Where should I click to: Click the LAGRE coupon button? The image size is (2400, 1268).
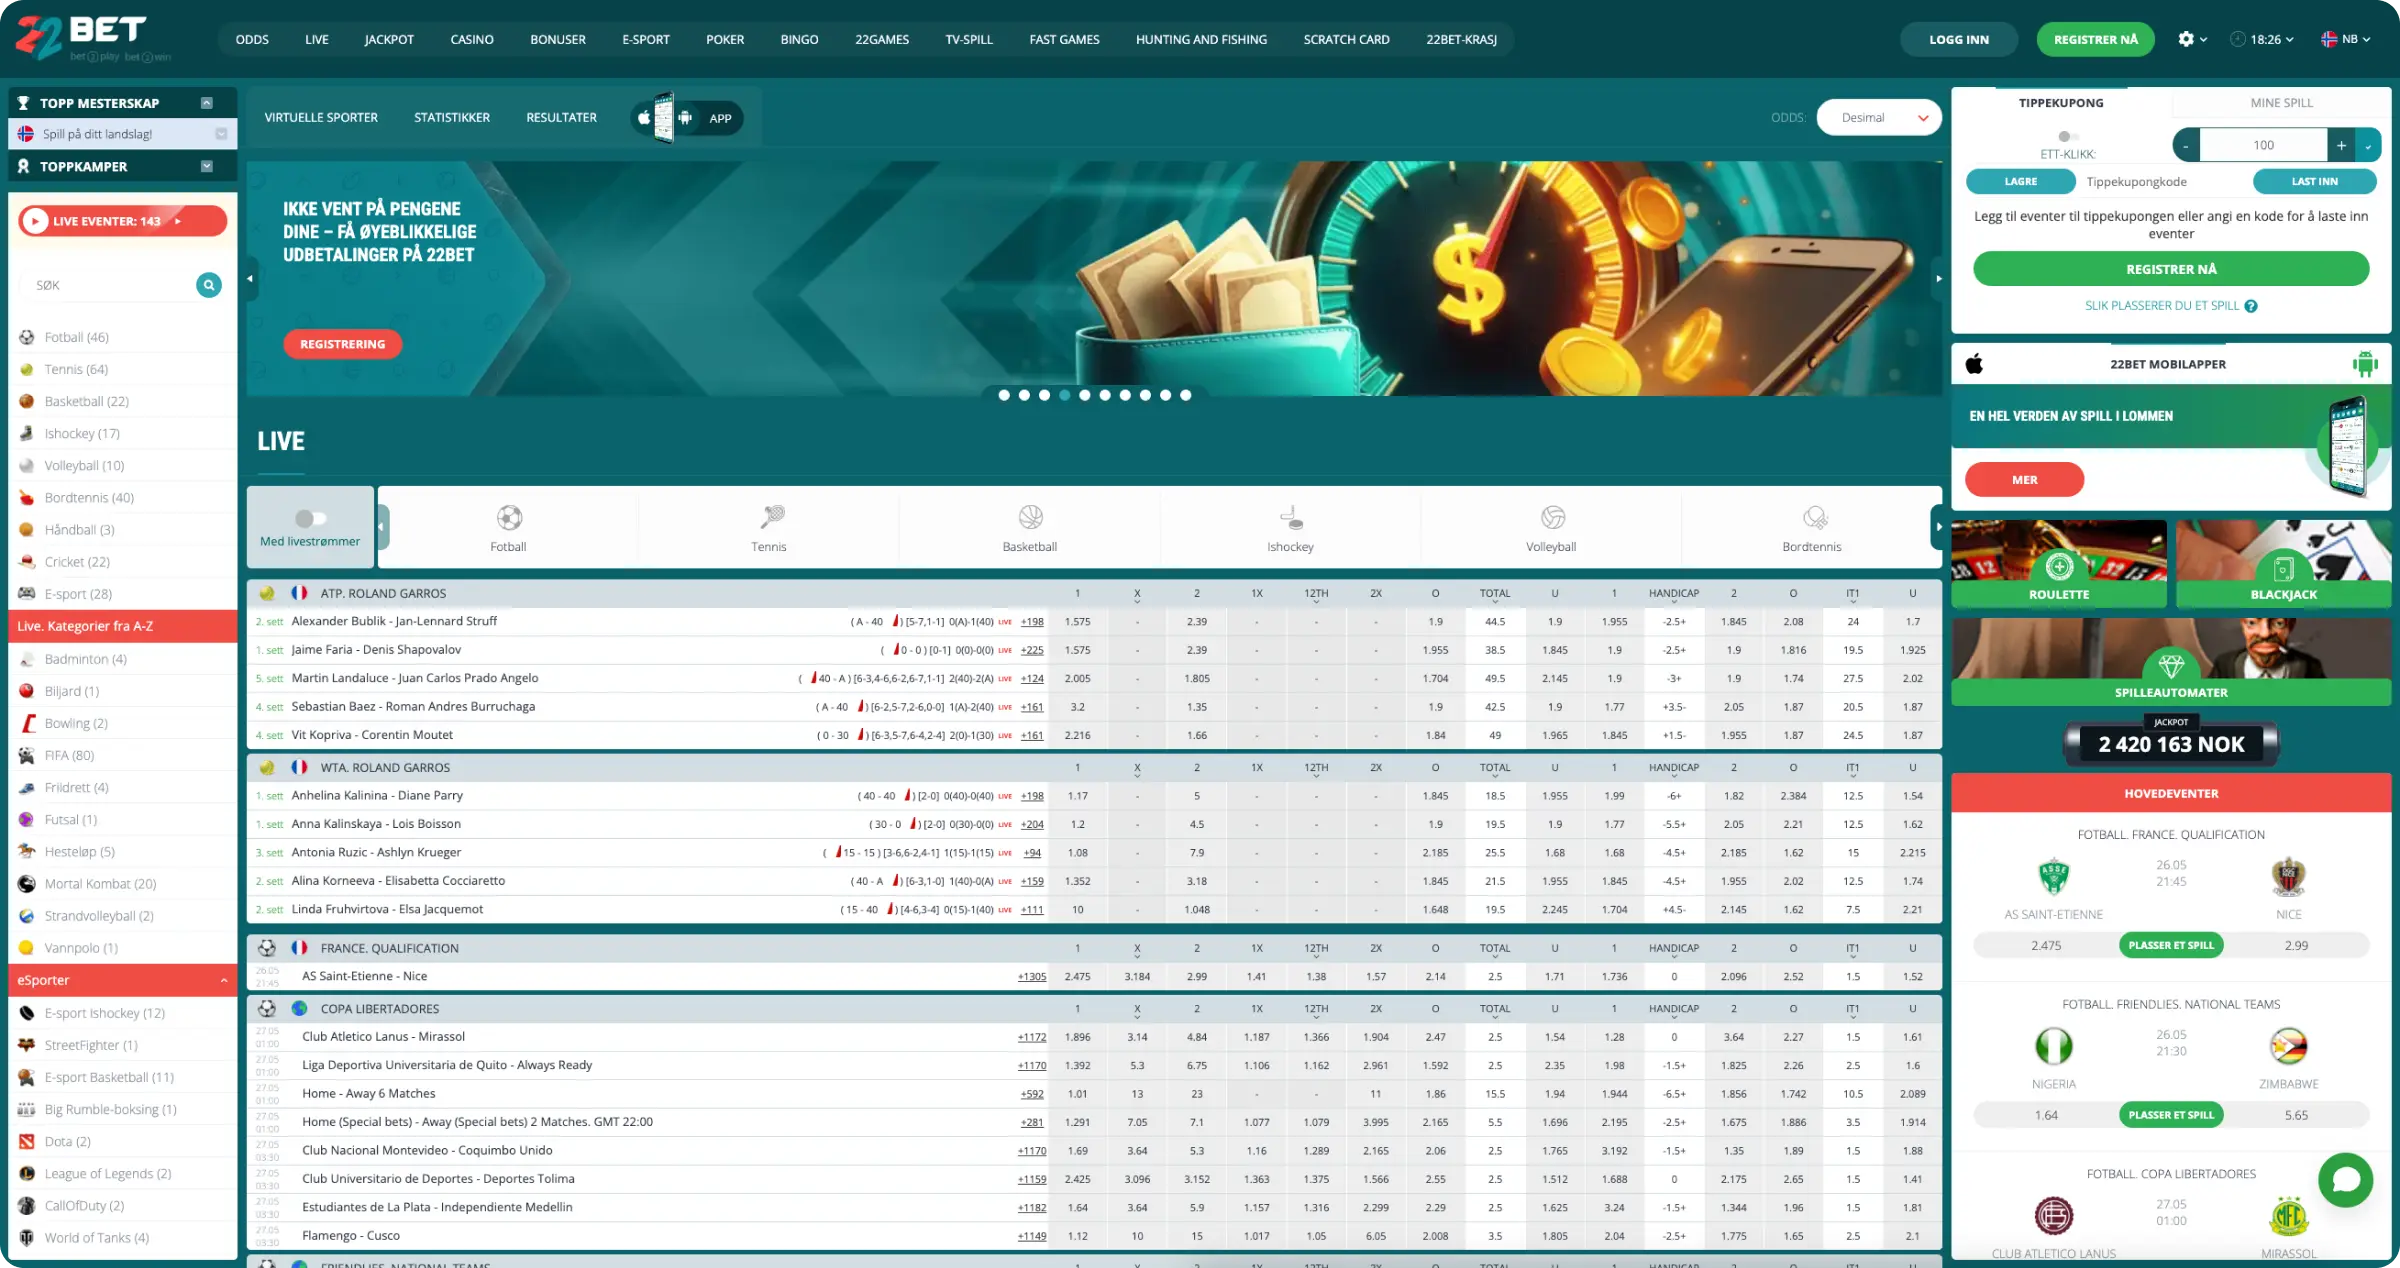[x=2021, y=181]
